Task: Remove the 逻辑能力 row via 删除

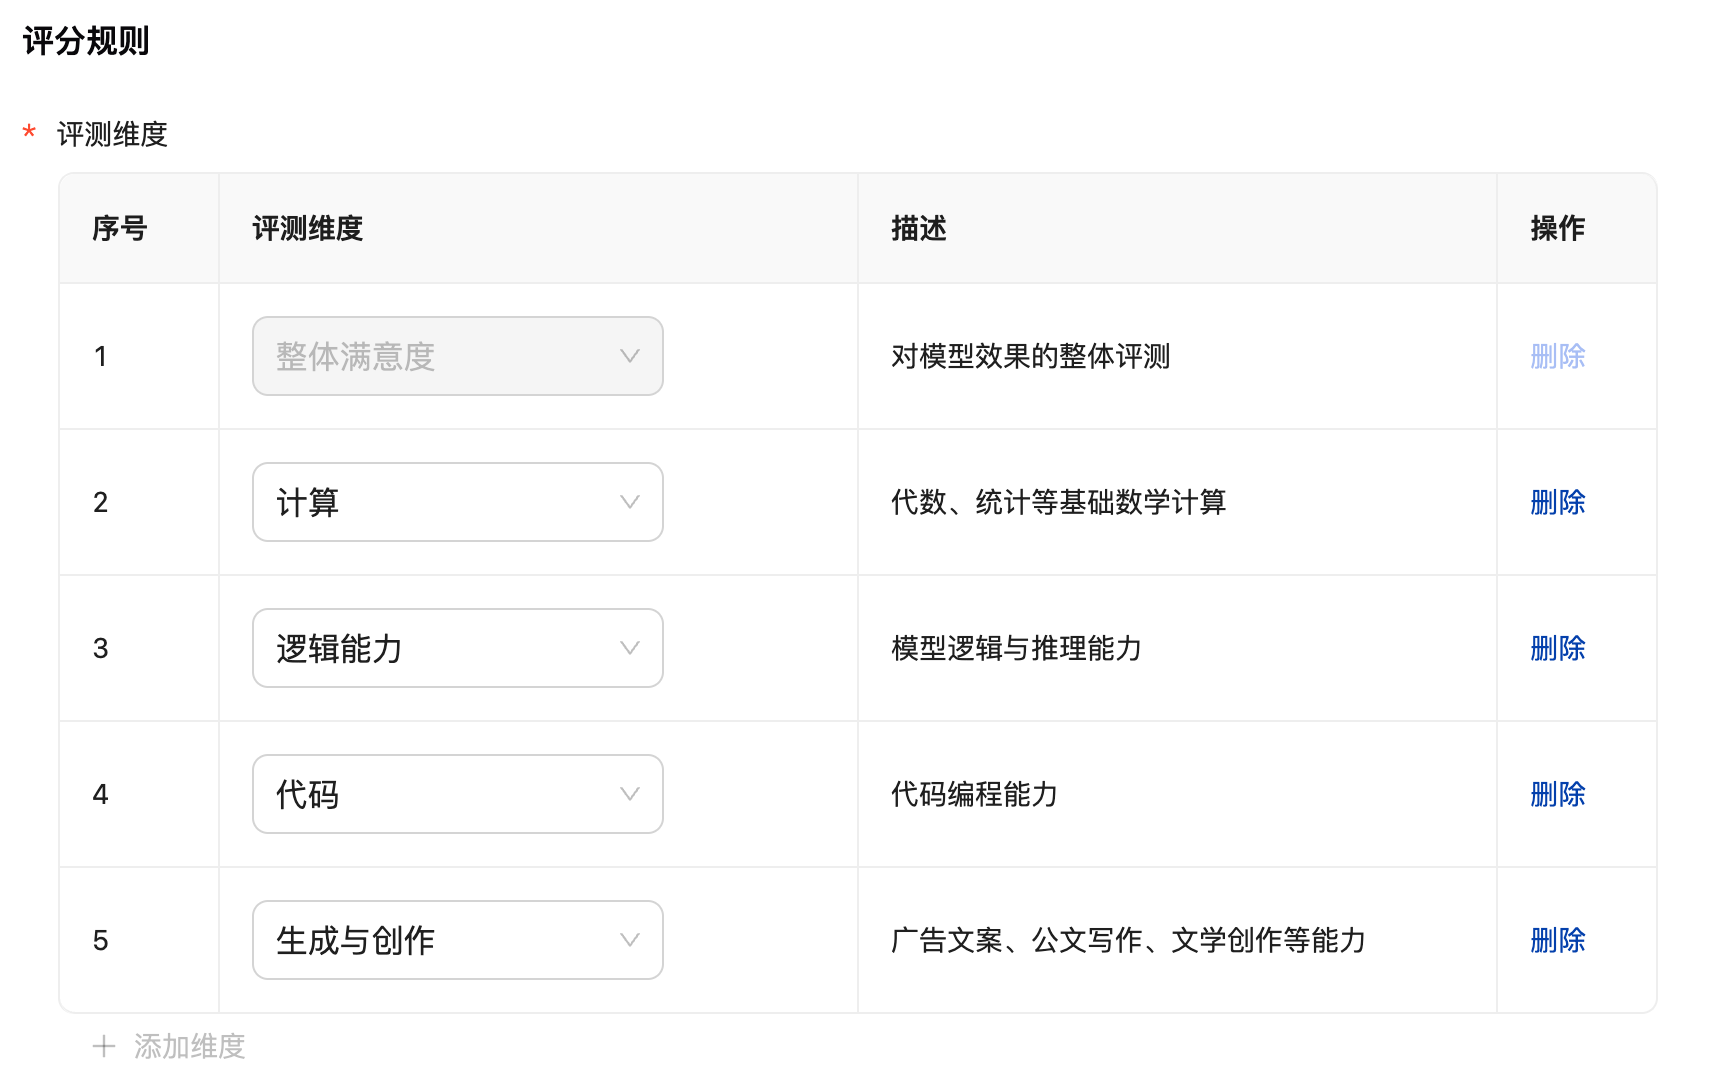Action: tap(1557, 648)
